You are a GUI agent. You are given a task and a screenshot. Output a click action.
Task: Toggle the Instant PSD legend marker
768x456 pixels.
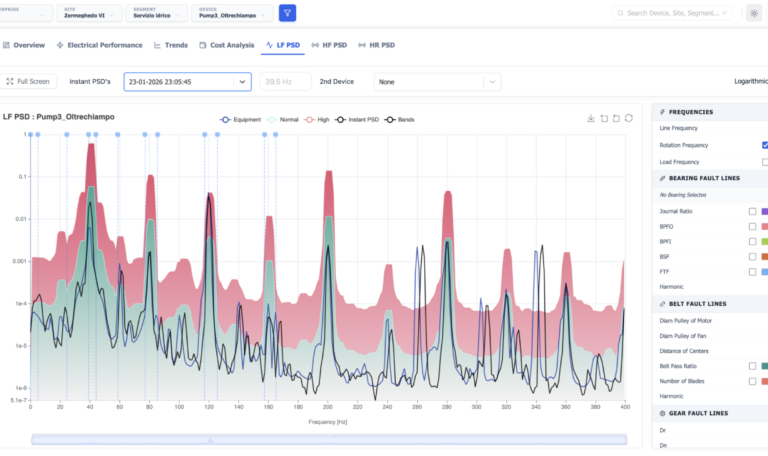point(340,120)
